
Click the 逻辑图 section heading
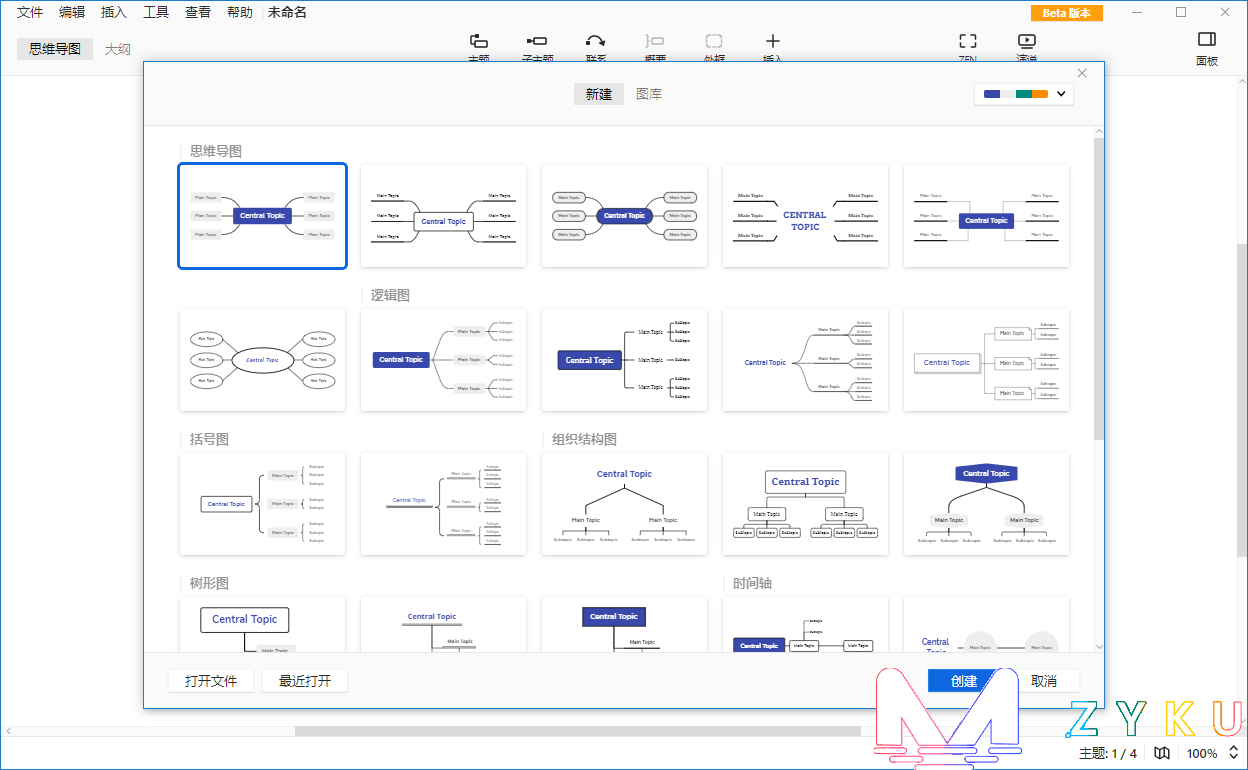(390, 295)
